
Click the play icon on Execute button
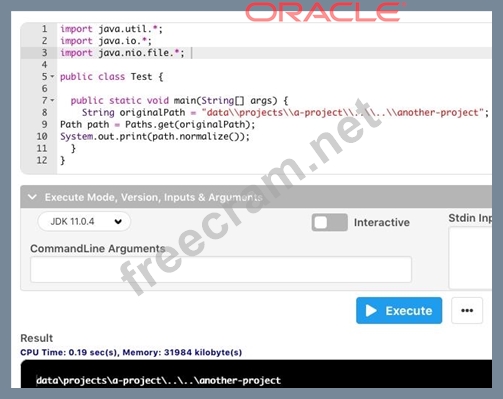point(371,310)
